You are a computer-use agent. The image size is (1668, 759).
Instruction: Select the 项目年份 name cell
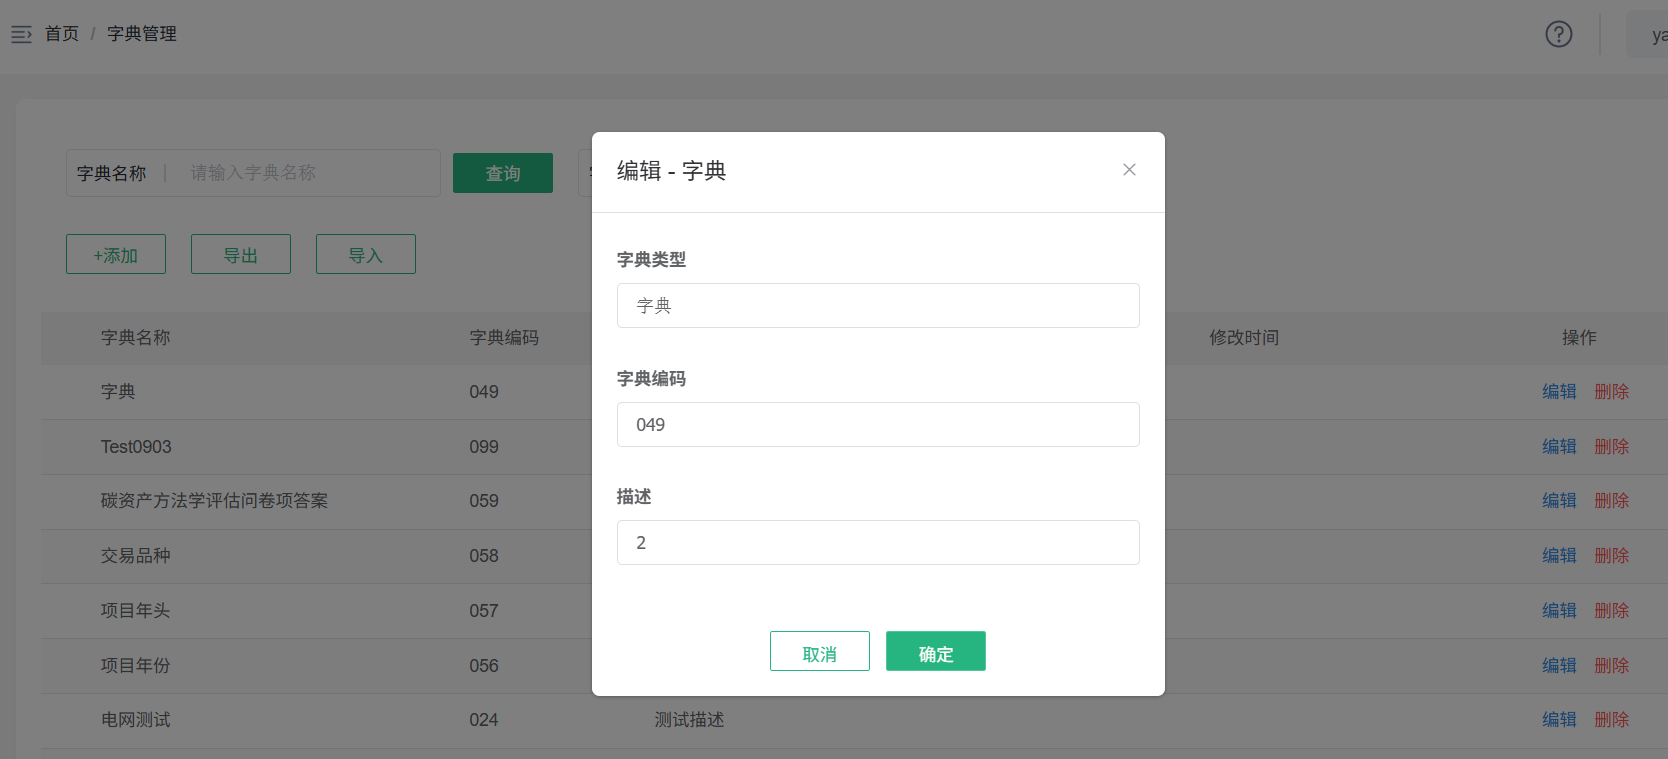coord(136,666)
